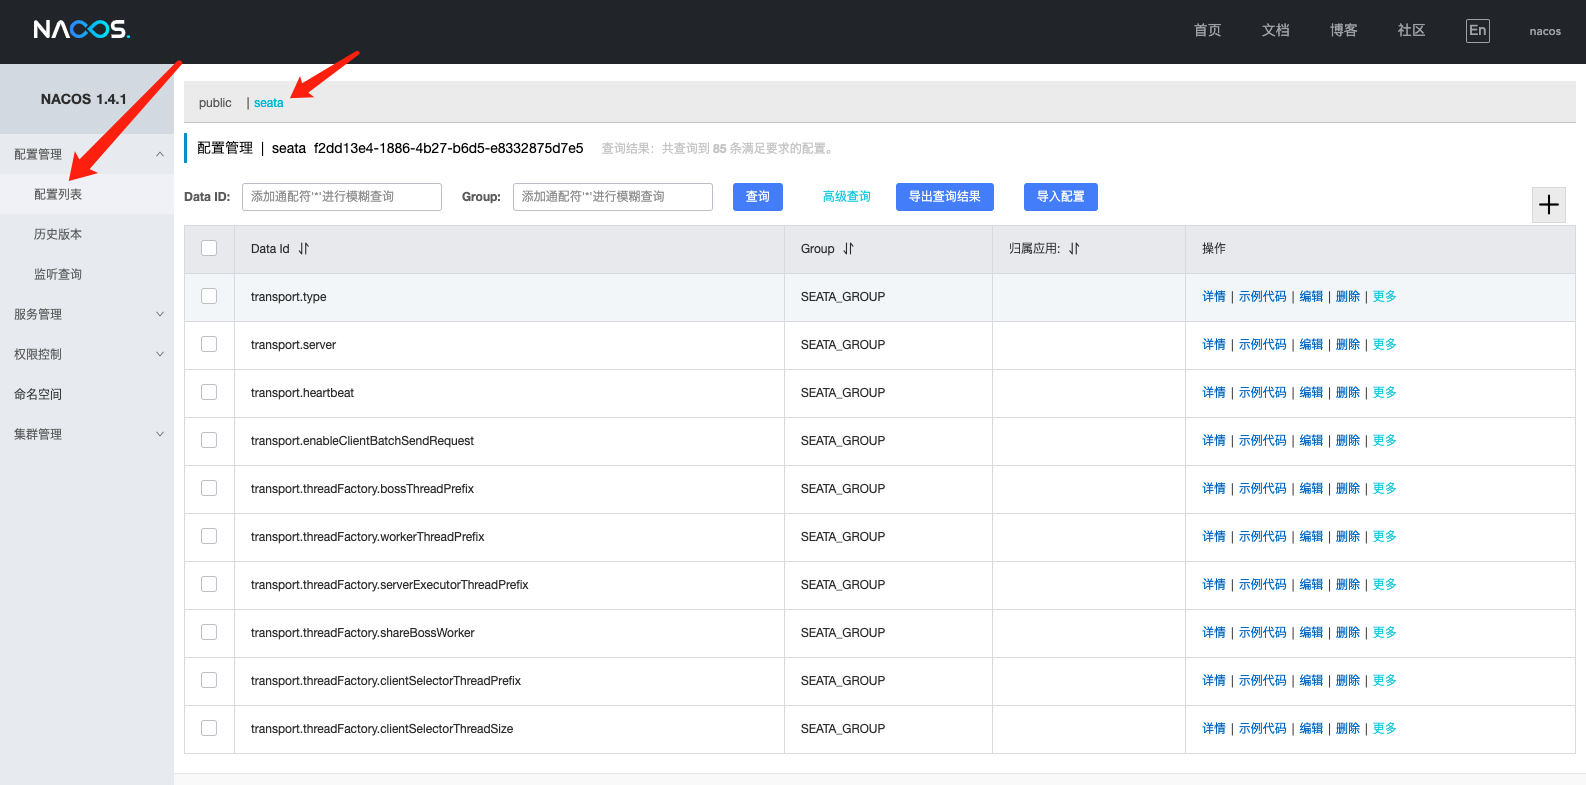Click 删除 for transport.enableClientBatchSendRequest row
Viewport: 1586px width, 785px height.
1348,441
